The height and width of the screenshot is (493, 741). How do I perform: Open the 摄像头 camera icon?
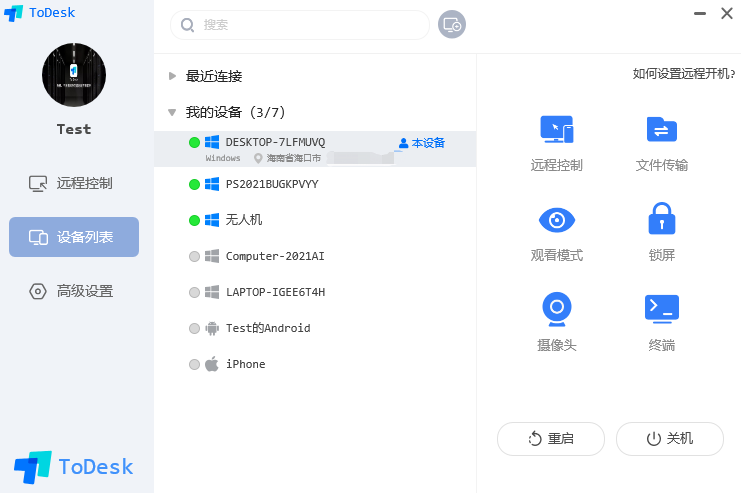pyautogui.click(x=557, y=309)
